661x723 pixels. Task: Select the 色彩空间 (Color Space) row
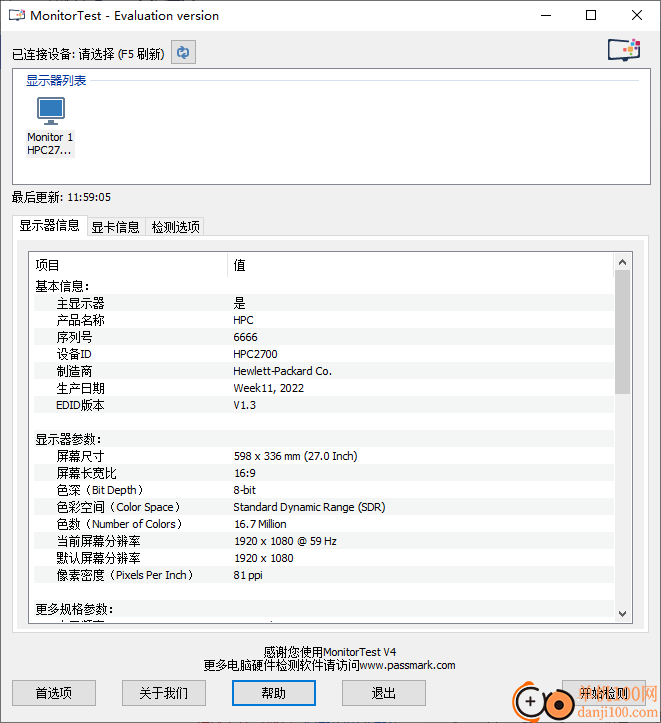point(324,507)
